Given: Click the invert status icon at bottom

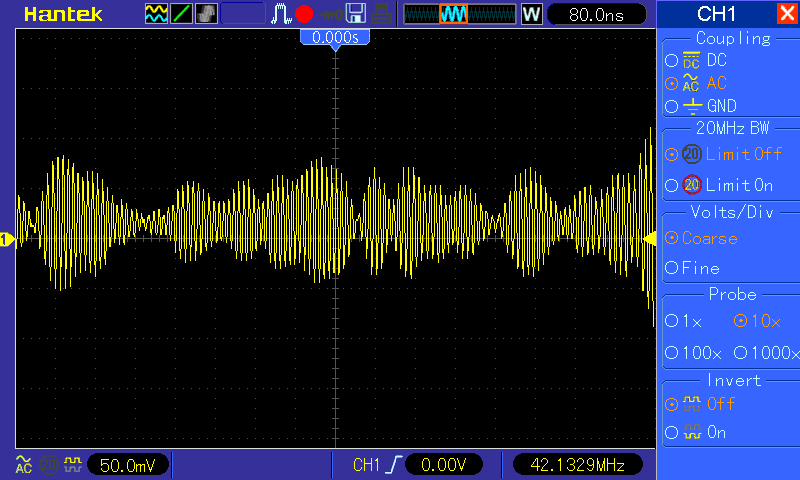Looking at the screenshot, I should 72,464.
